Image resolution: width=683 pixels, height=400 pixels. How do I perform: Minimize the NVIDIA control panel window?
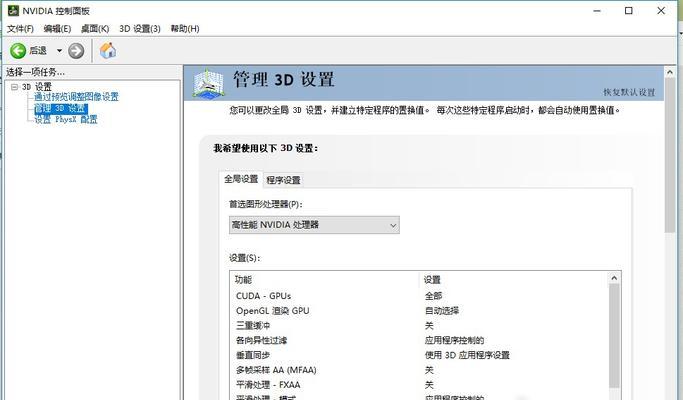(597, 11)
